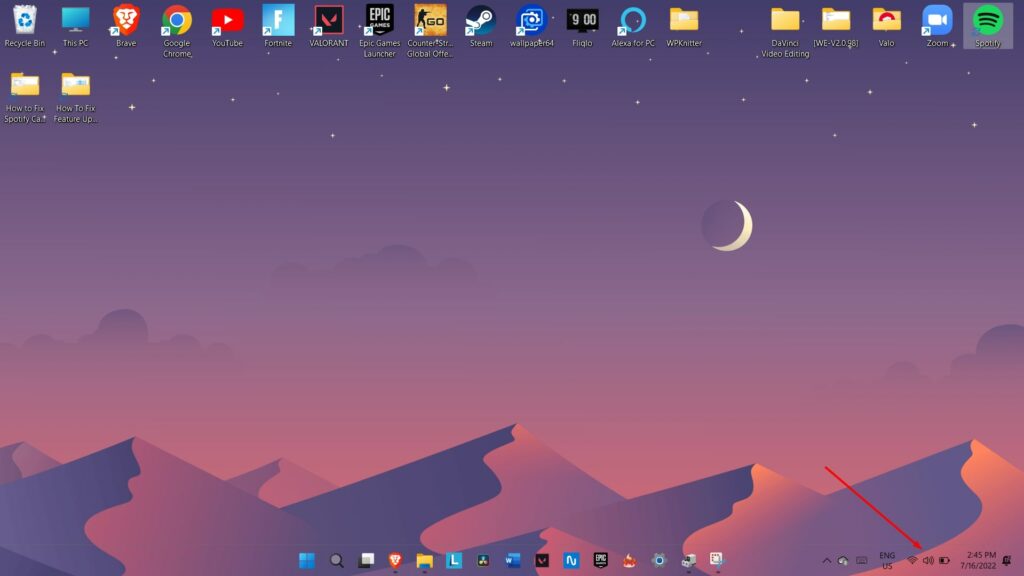Viewport: 1024px width, 576px height.
Task: Open the Wi-Fi network flyout
Action: click(x=912, y=560)
